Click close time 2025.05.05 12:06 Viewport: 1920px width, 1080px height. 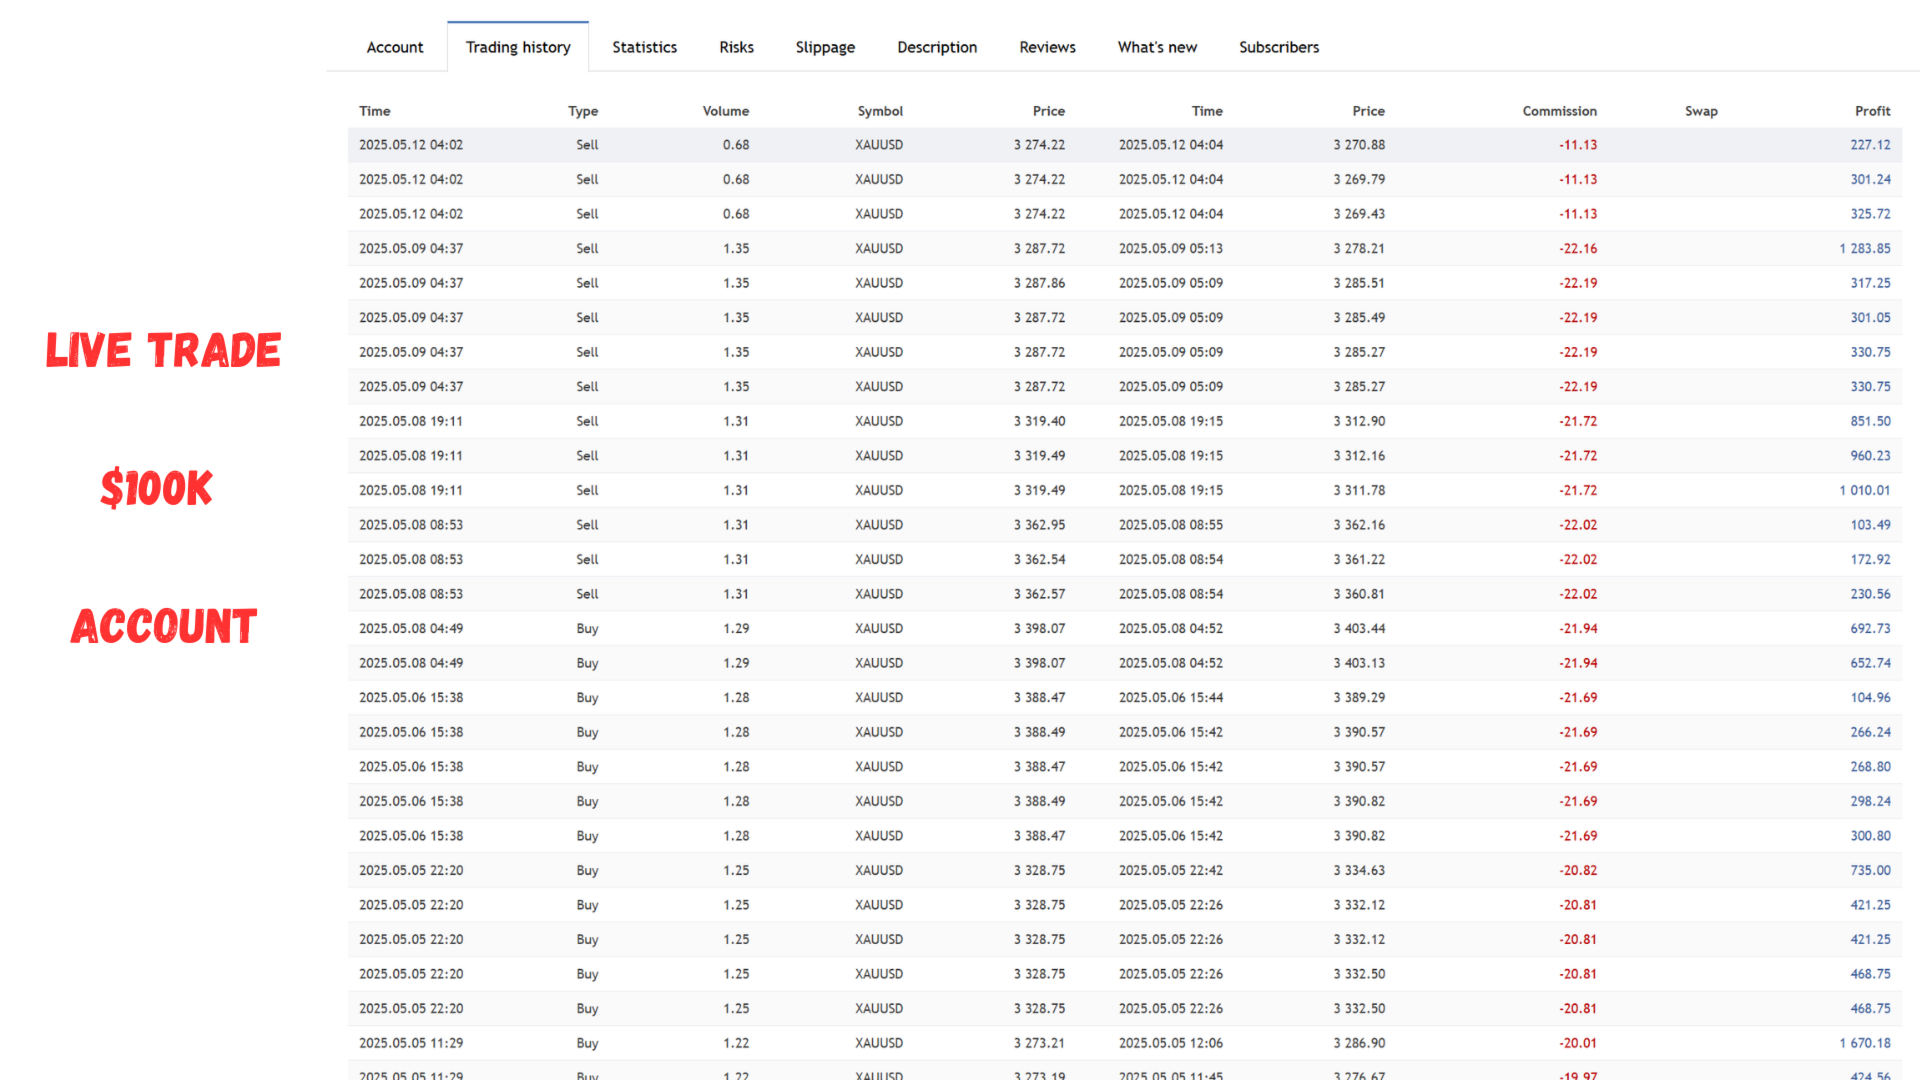tap(1170, 1043)
